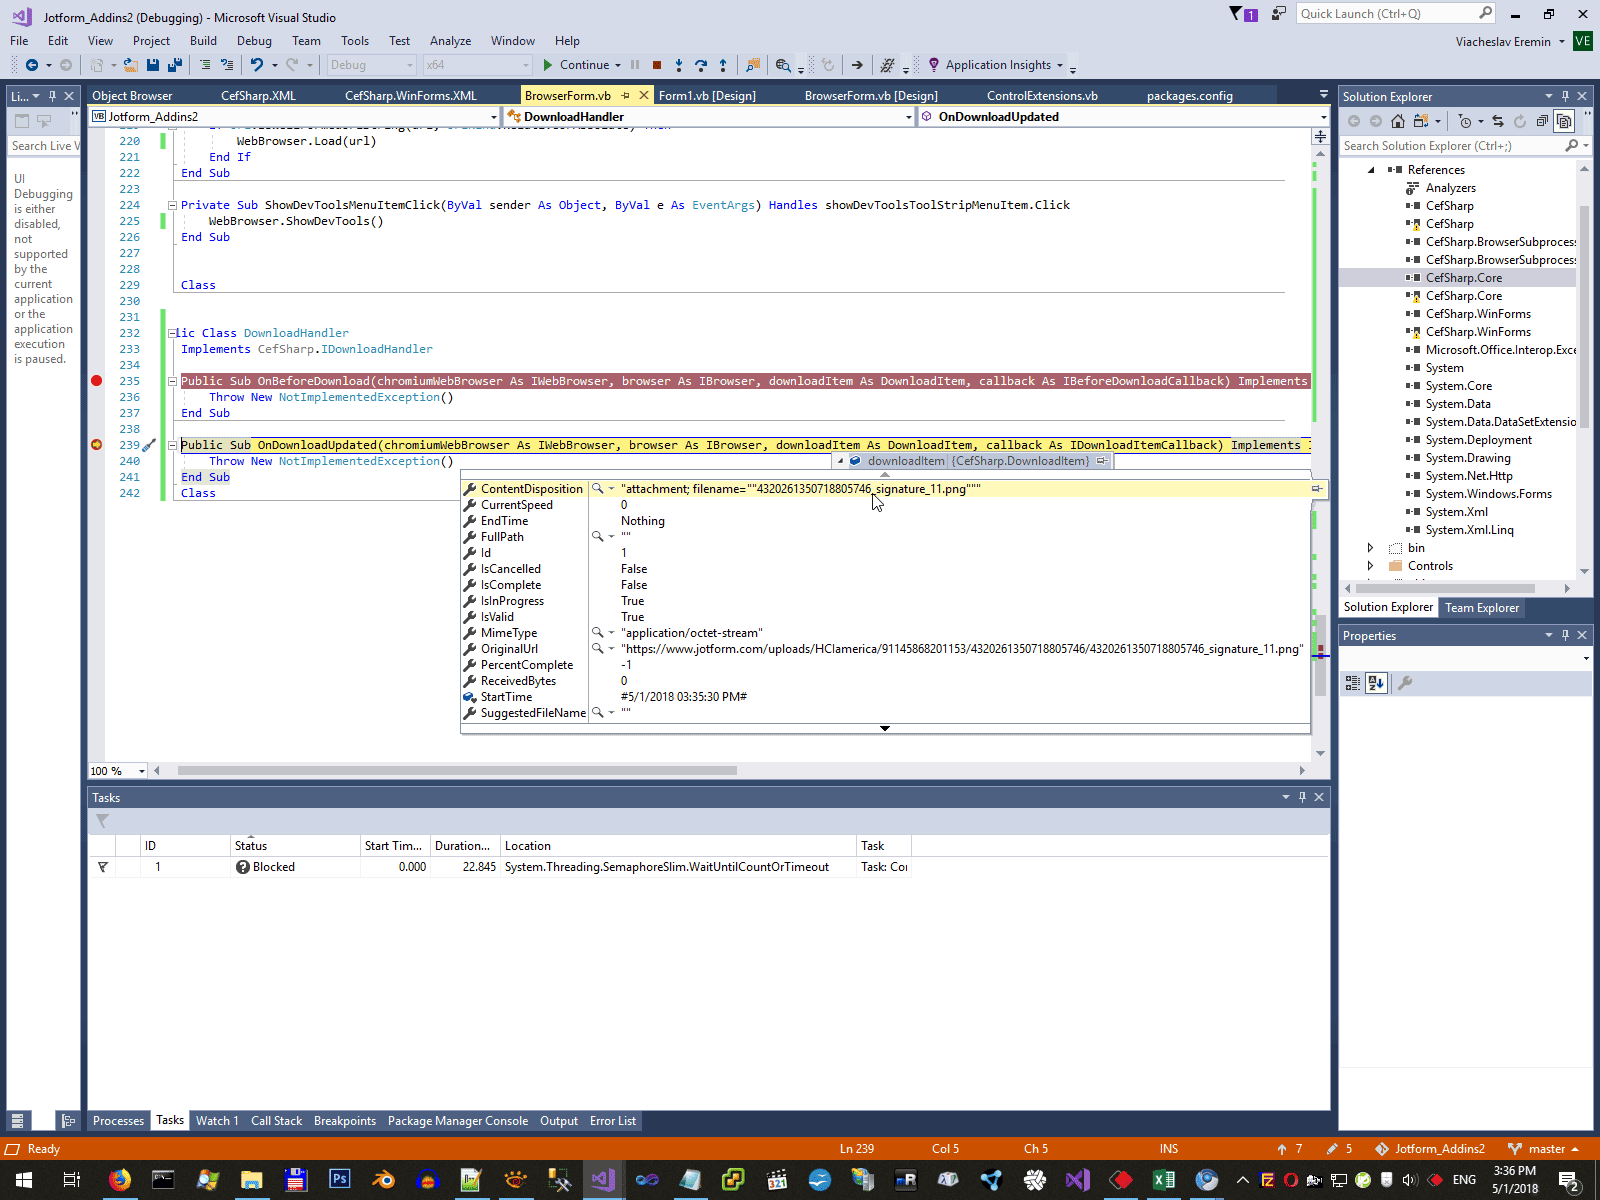Click Collapse All icon in Solution Explorer
1600x1200 pixels.
coord(1542,121)
